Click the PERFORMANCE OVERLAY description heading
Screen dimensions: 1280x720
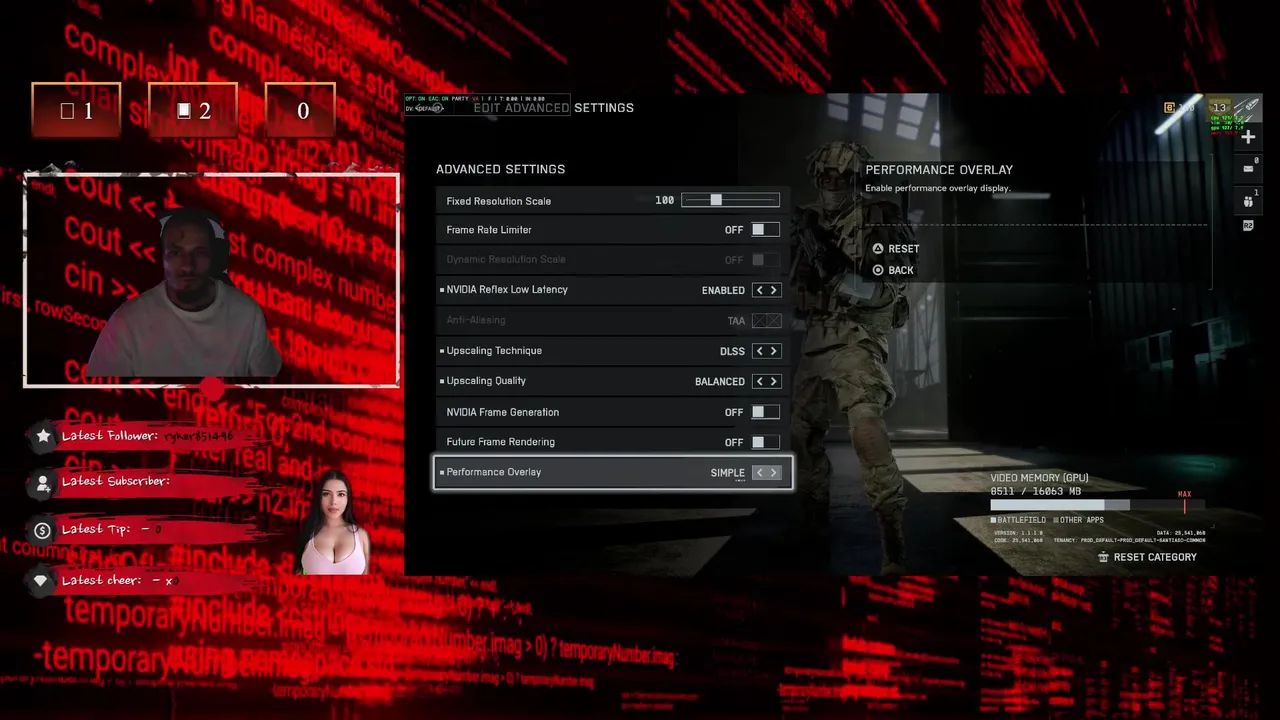(x=939, y=170)
